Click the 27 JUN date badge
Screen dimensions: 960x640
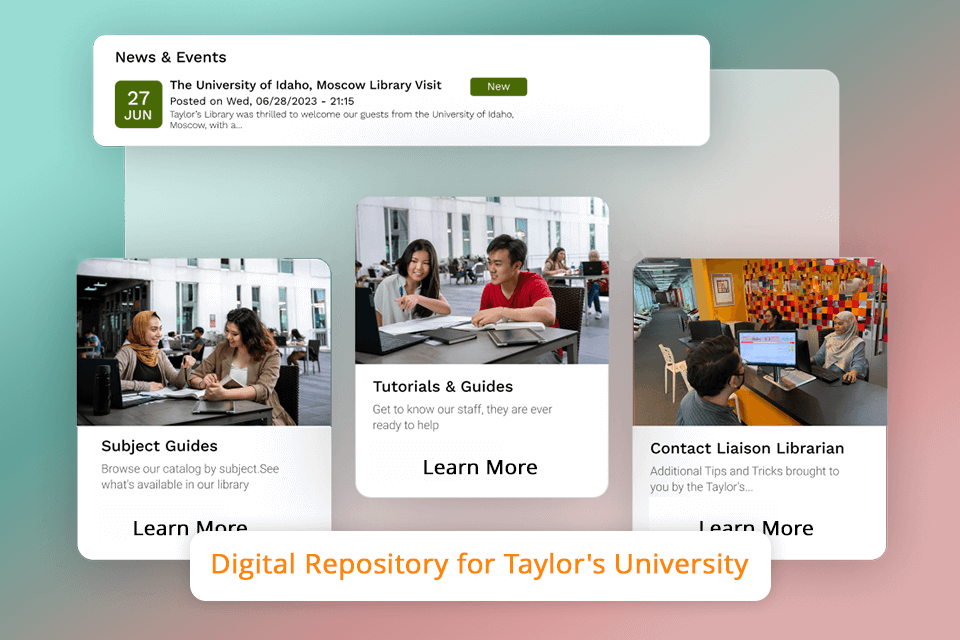click(x=138, y=104)
